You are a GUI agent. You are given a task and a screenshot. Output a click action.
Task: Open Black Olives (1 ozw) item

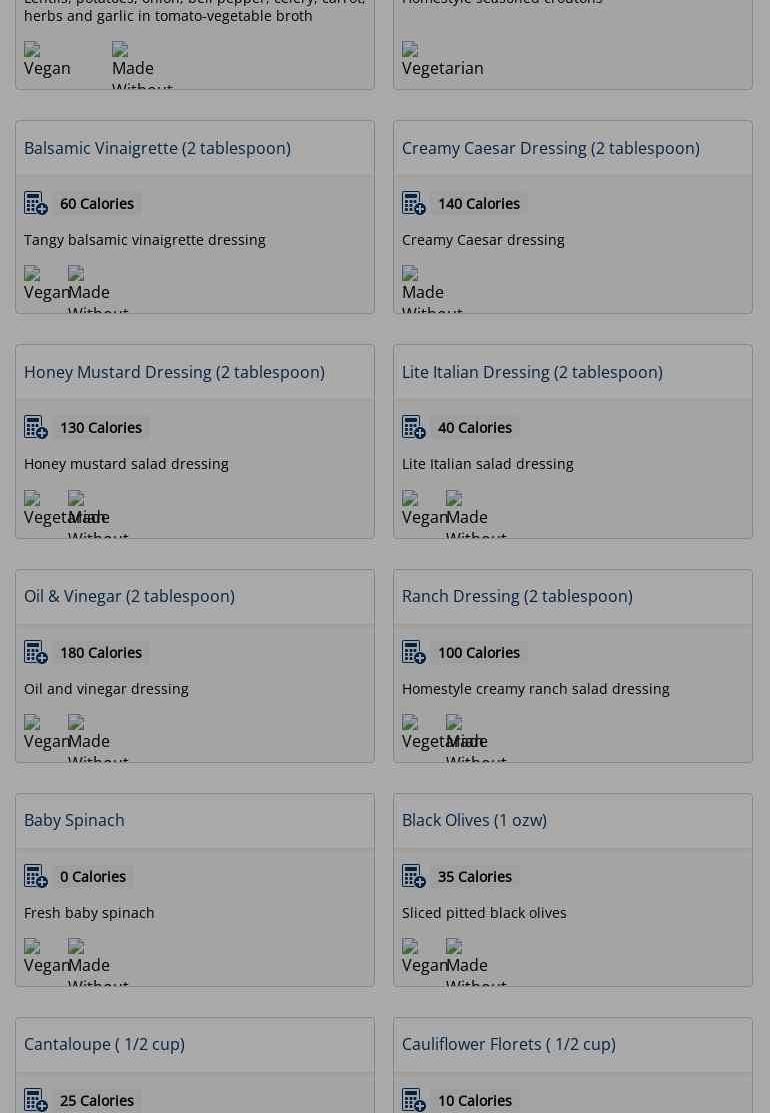click(474, 820)
